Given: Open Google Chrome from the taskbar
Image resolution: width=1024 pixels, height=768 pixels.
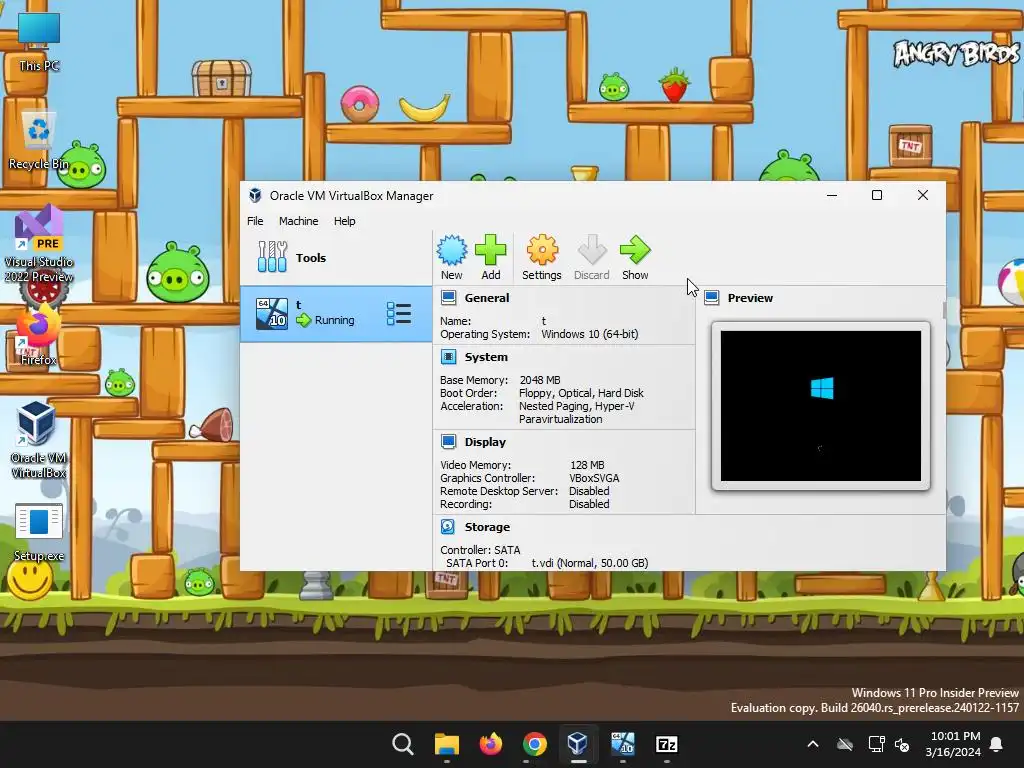Looking at the screenshot, I should coord(534,744).
